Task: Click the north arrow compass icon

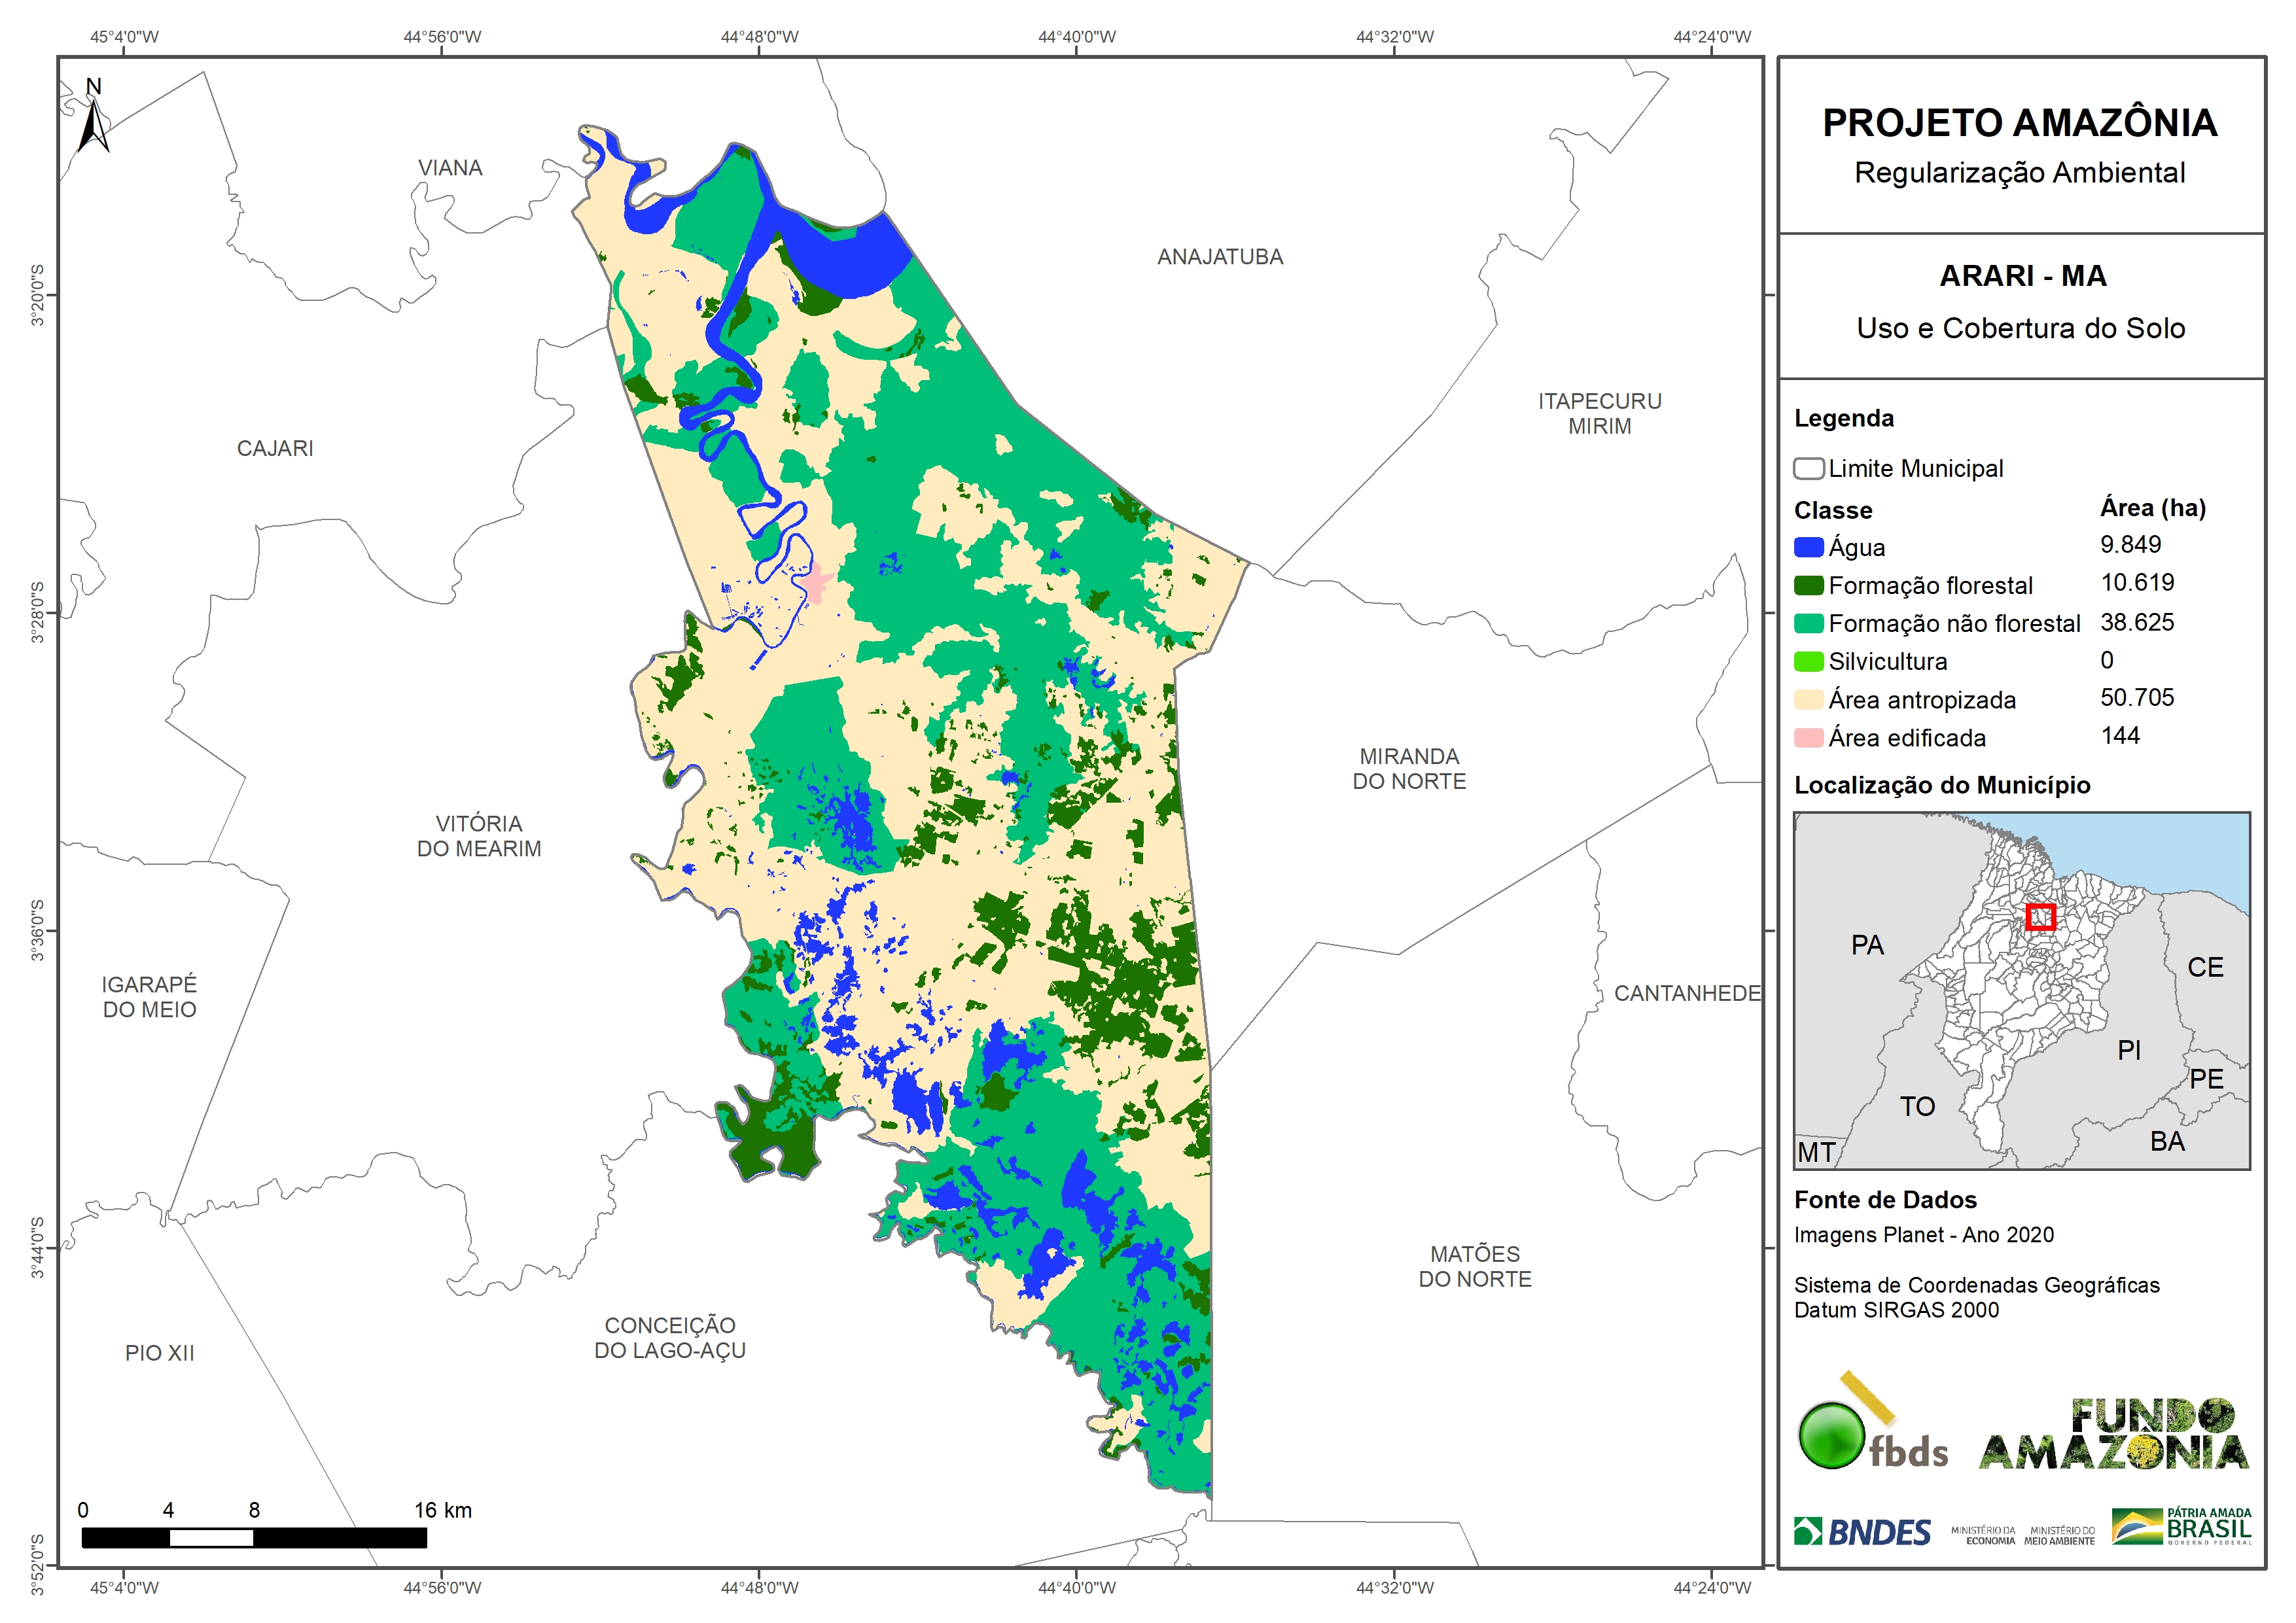Action: pyautogui.click(x=94, y=118)
